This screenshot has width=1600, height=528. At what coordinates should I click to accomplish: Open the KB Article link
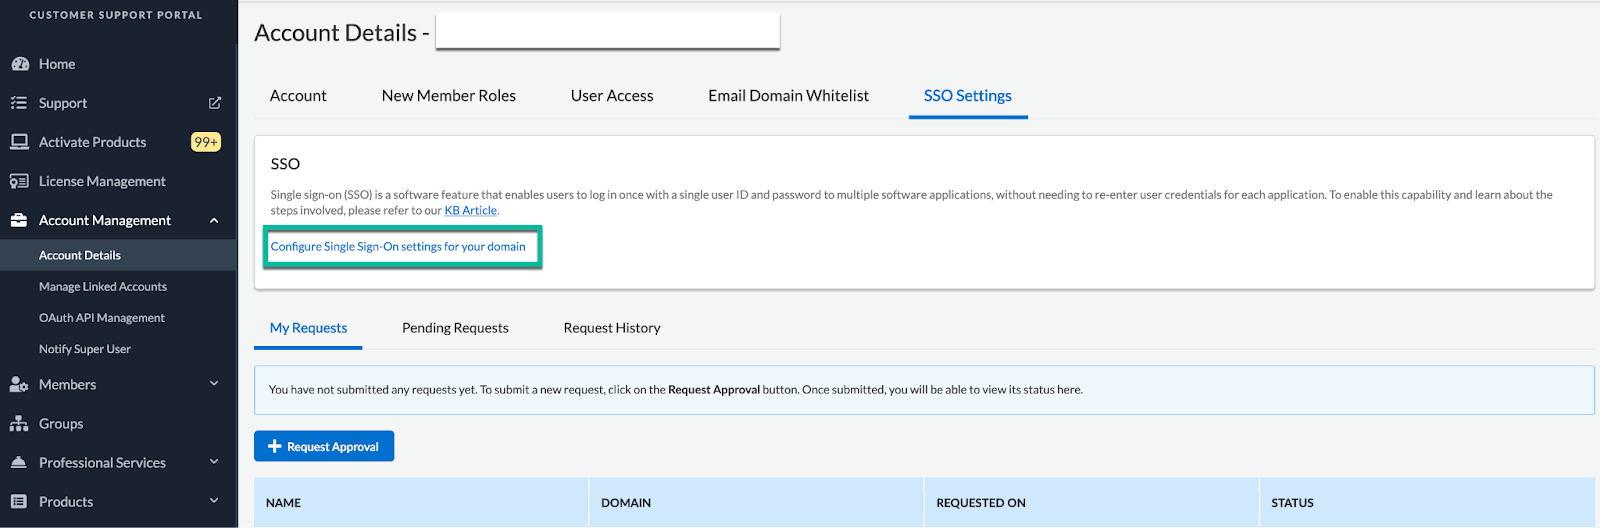pos(470,211)
